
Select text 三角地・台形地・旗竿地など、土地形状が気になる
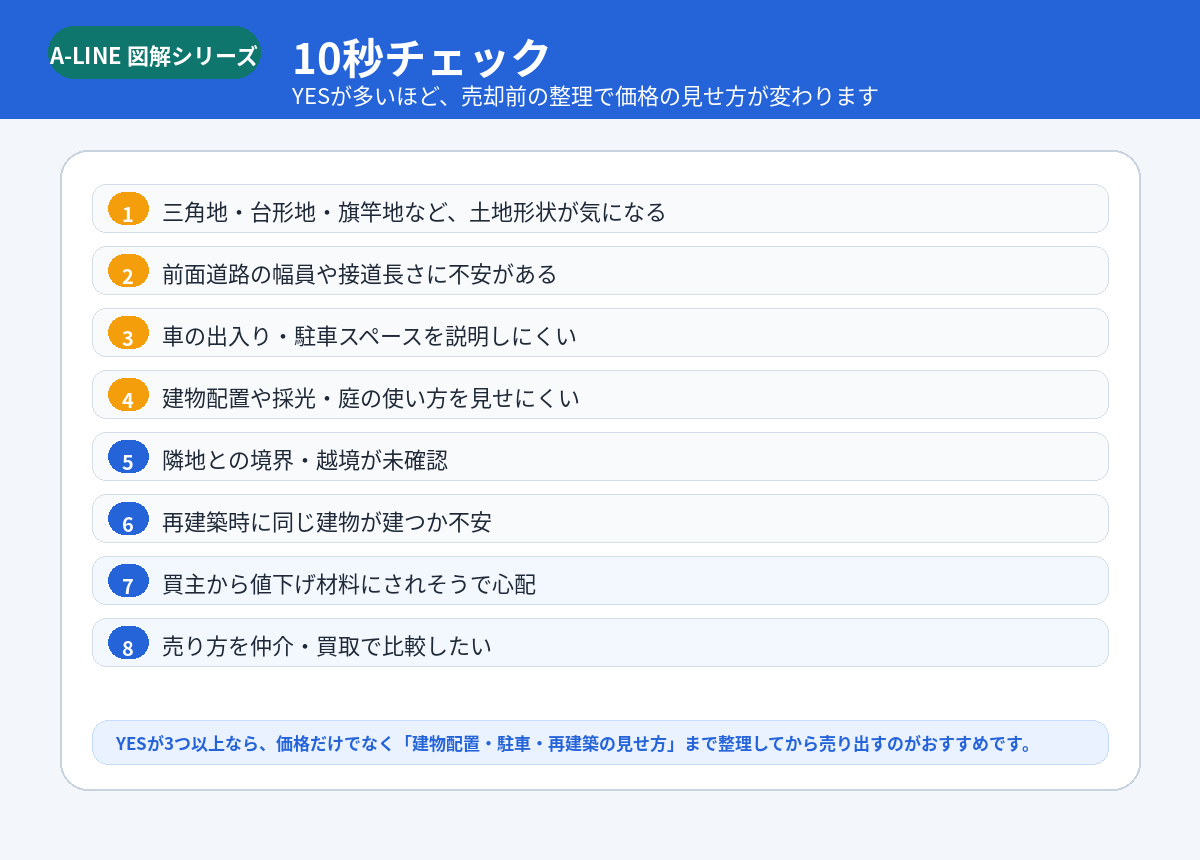pyautogui.click(x=414, y=212)
